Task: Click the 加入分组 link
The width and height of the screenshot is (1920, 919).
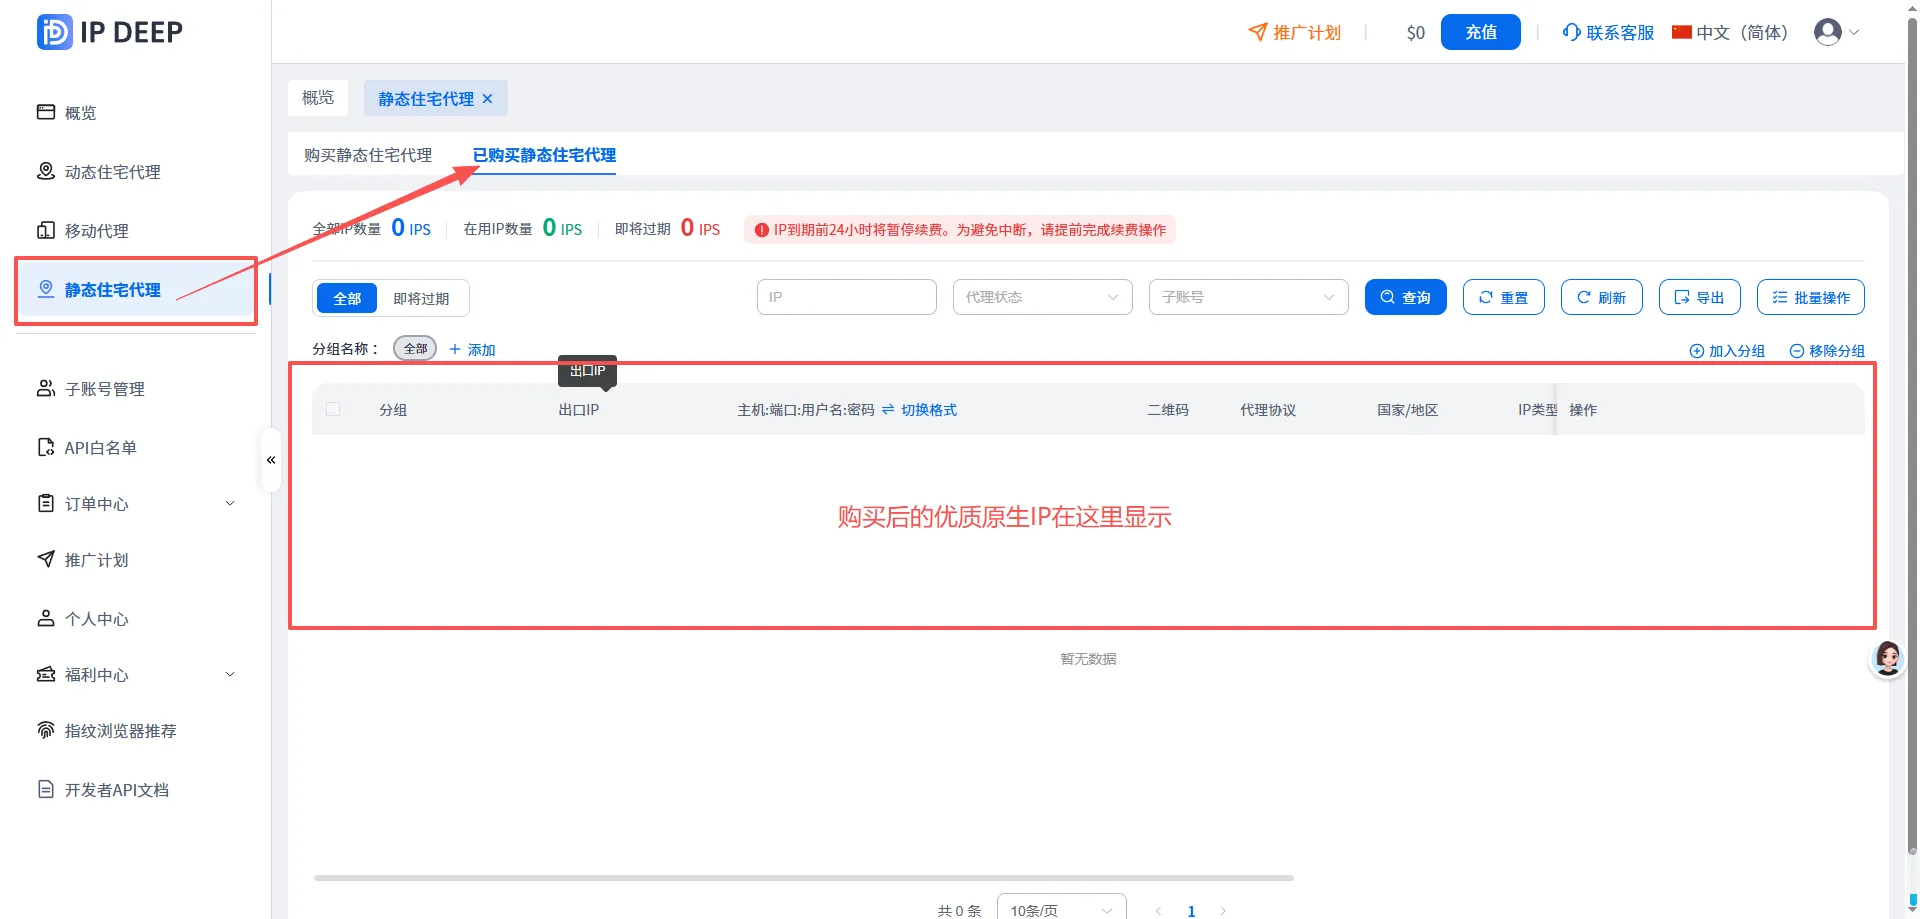Action: pos(1727,351)
